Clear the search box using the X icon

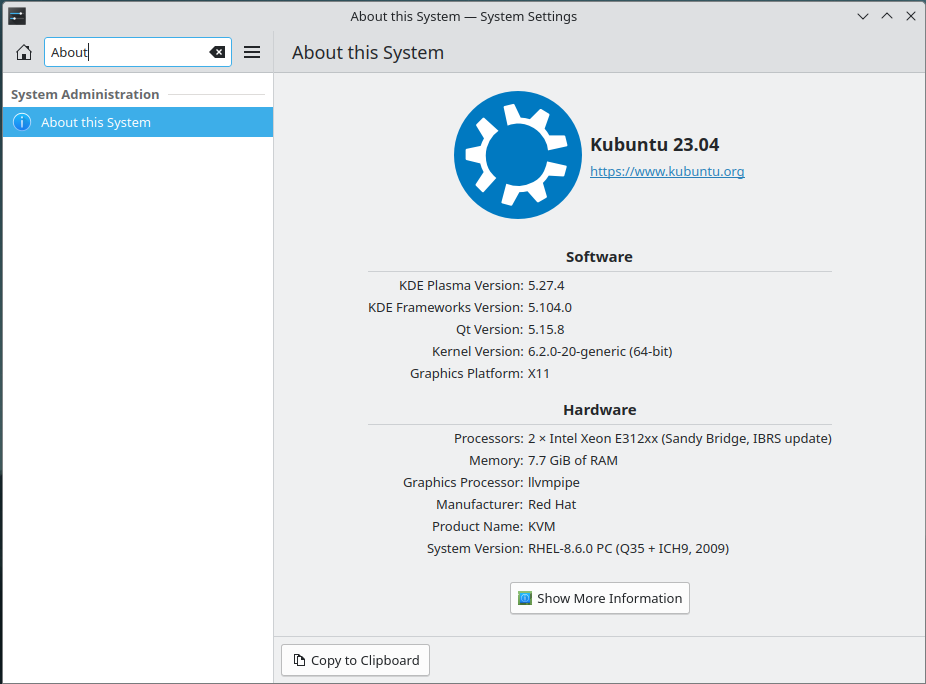pyautogui.click(x=217, y=51)
